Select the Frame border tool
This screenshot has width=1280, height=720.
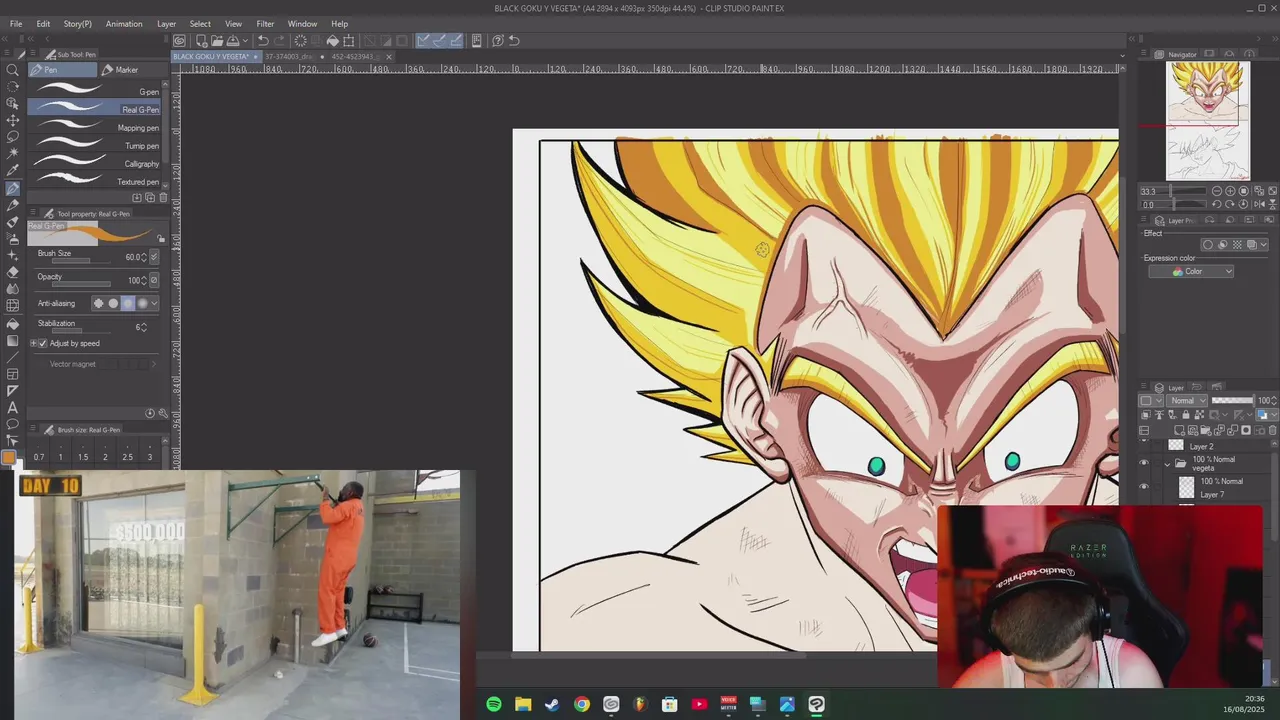12,374
